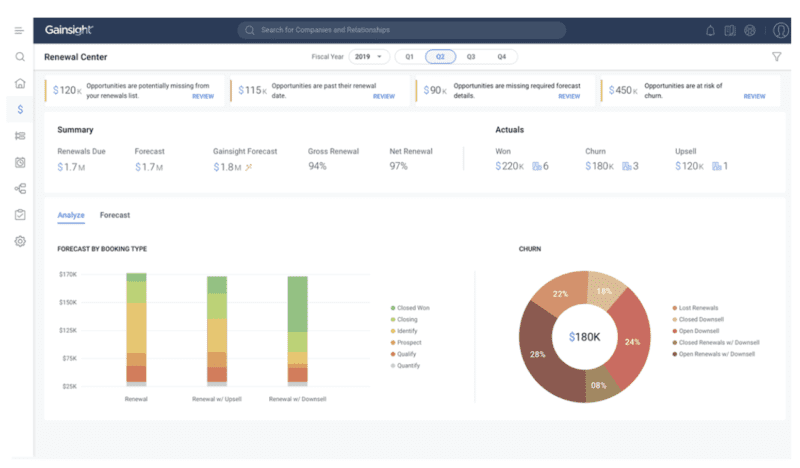Select the Q1 quarter toggle
Viewport: 800px width, 468px height.
(409, 57)
